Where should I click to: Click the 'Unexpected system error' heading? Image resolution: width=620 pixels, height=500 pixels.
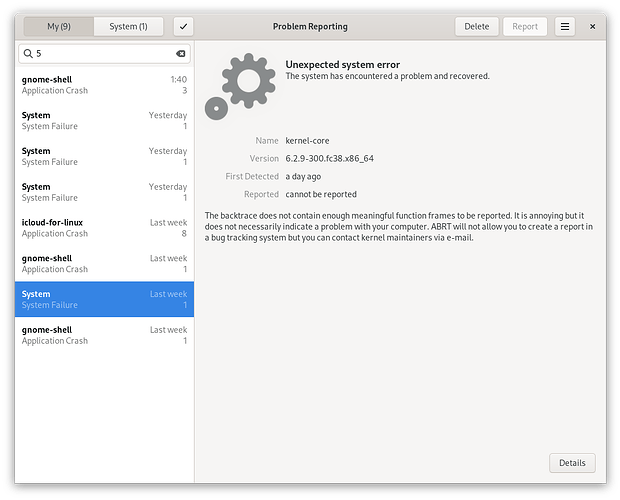(342, 64)
